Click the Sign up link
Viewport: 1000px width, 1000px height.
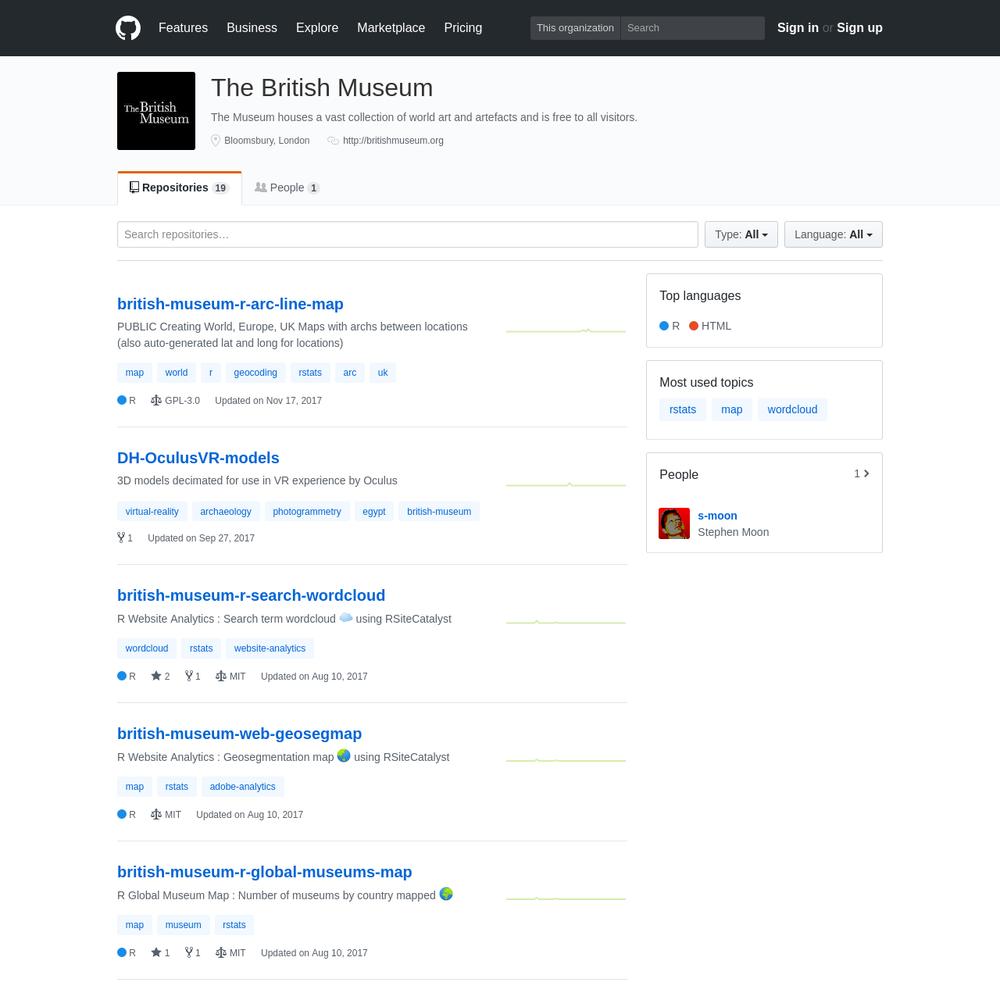(859, 28)
